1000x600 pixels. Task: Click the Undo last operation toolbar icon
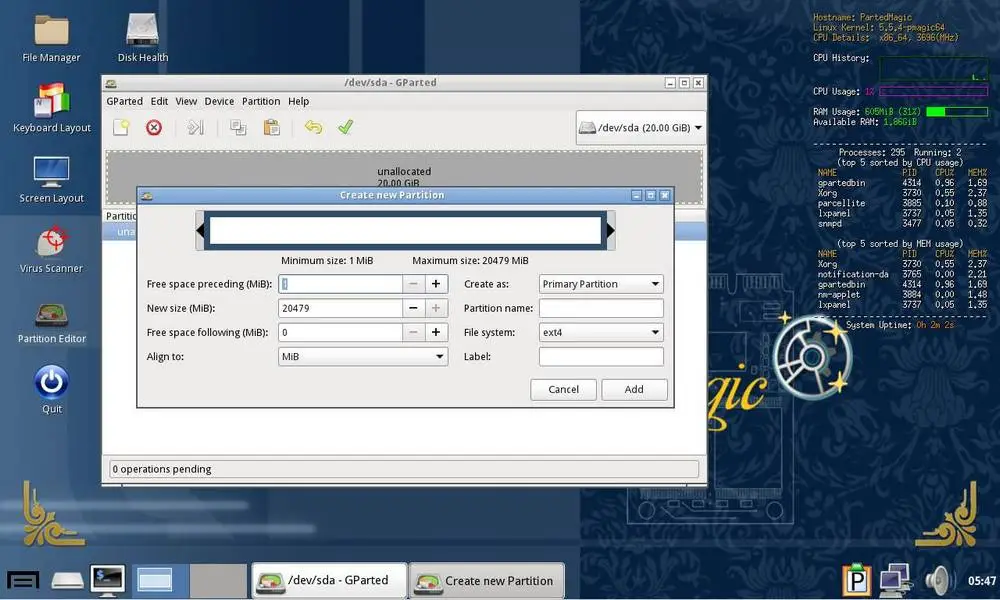click(313, 127)
